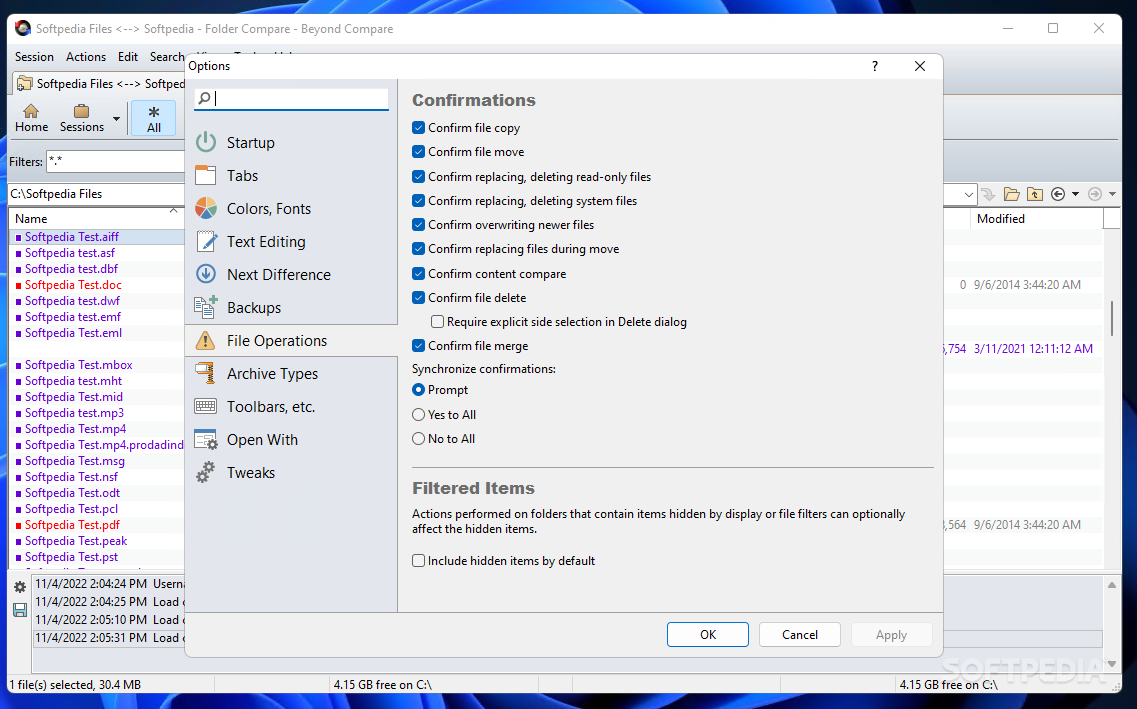Open Colors, Fonts options category

pyautogui.click(x=292, y=209)
